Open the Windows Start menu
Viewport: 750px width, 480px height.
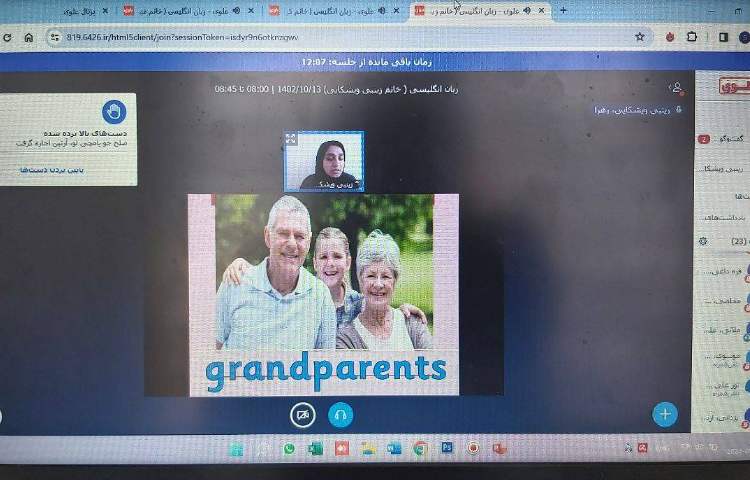pos(236,449)
